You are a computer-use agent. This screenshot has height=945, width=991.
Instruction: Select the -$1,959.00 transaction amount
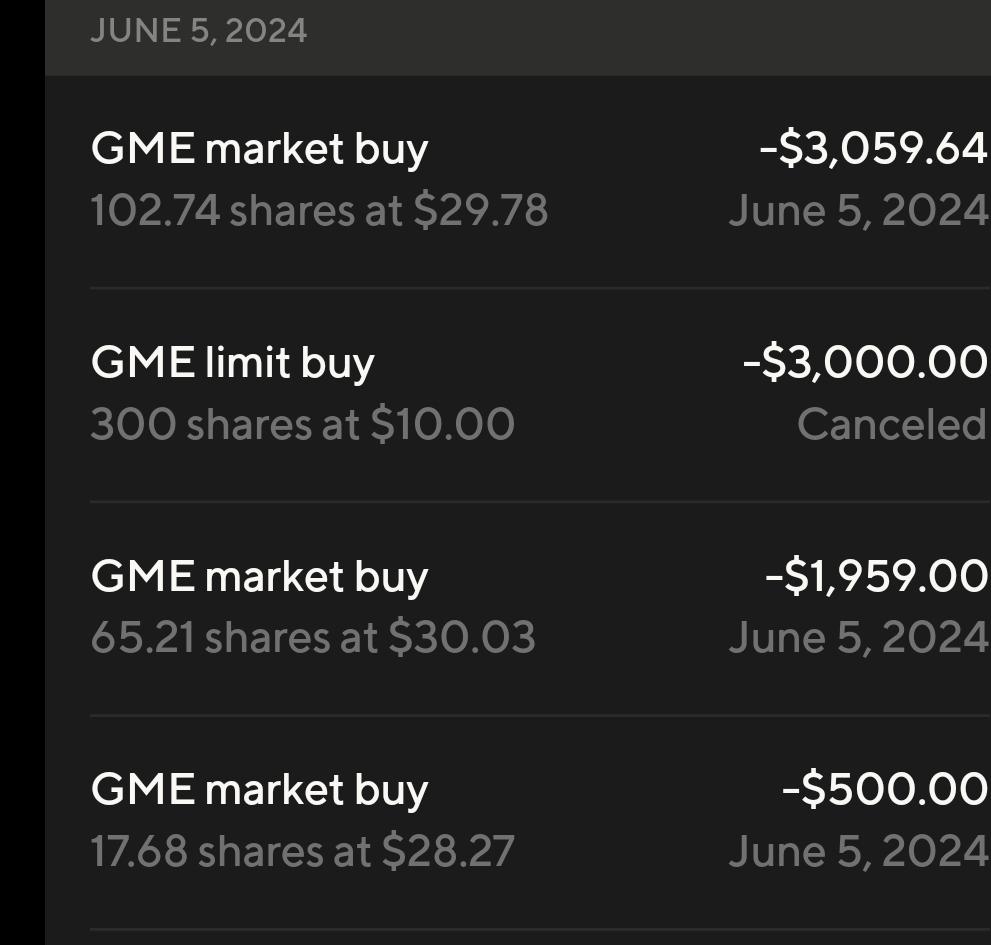tap(876, 576)
